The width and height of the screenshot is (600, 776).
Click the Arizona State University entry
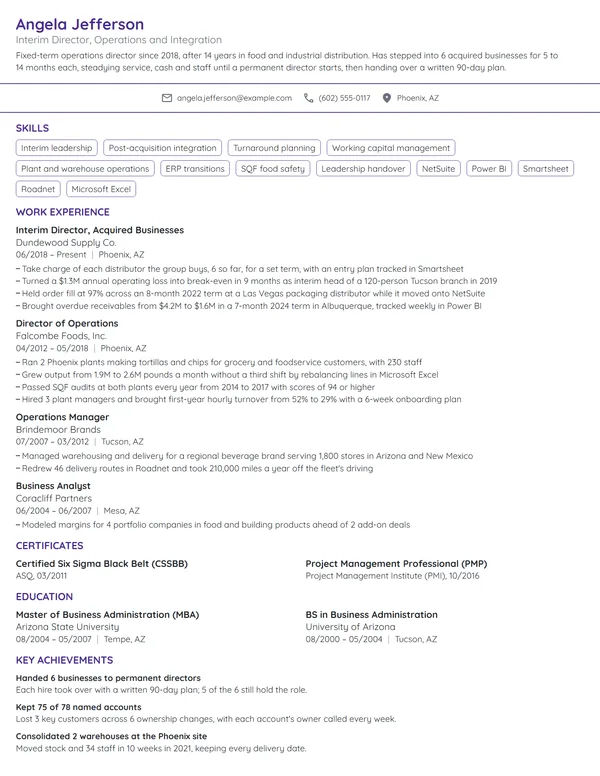click(67, 627)
